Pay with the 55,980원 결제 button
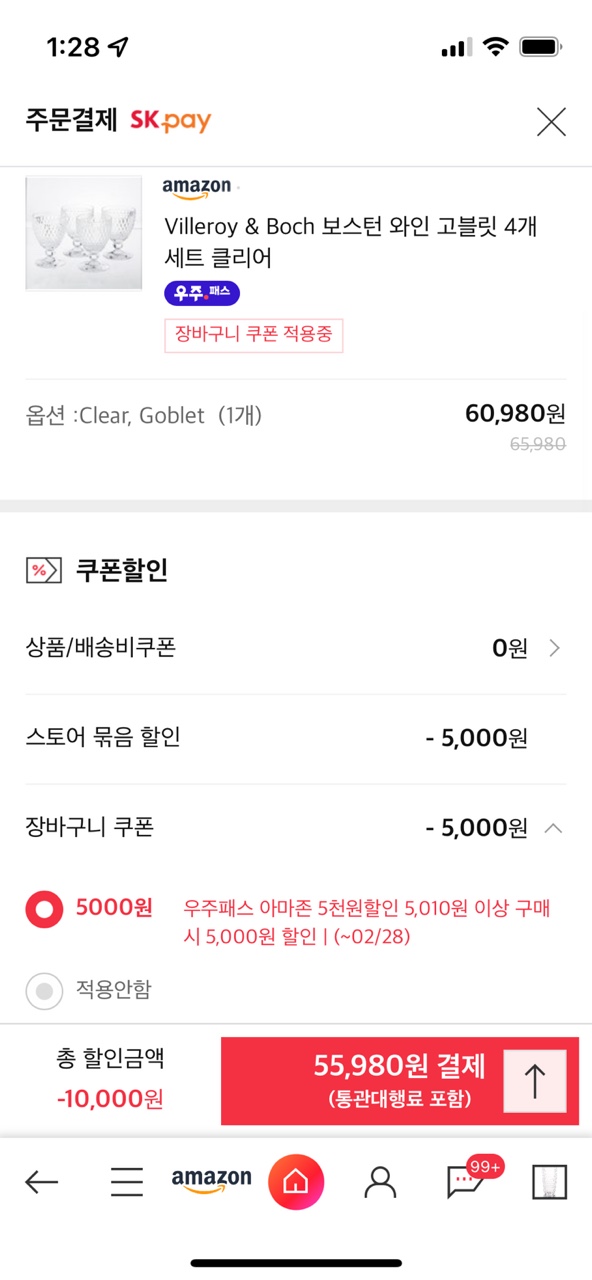This screenshot has width=592, height=1280. (400, 1081)
